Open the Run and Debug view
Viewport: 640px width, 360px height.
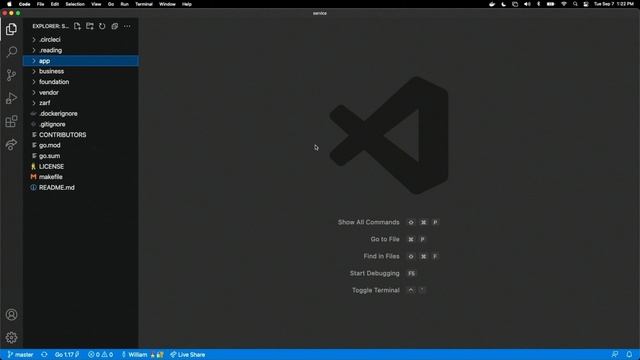[x=11, y=98]
